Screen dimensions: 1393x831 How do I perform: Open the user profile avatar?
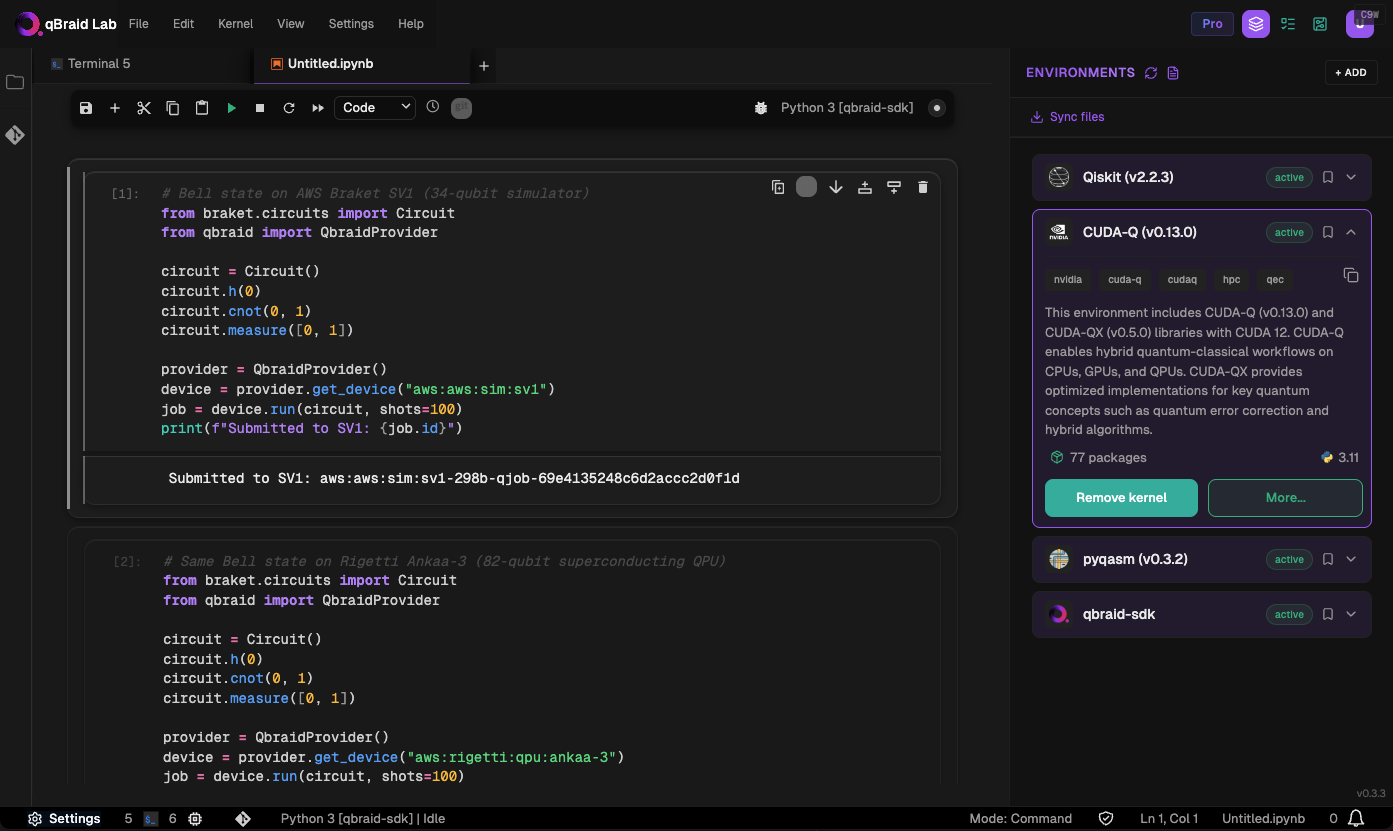click(1360, 24)
